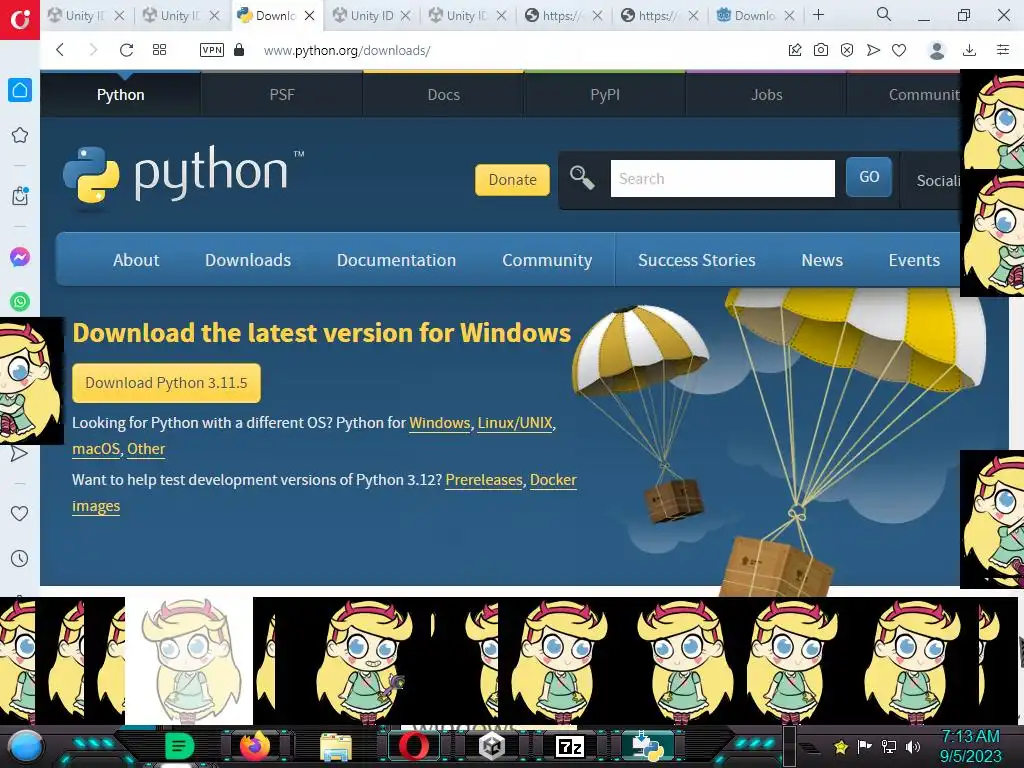Open a new browser tab
Screen dimensions: 1024x768
(818, 14)
